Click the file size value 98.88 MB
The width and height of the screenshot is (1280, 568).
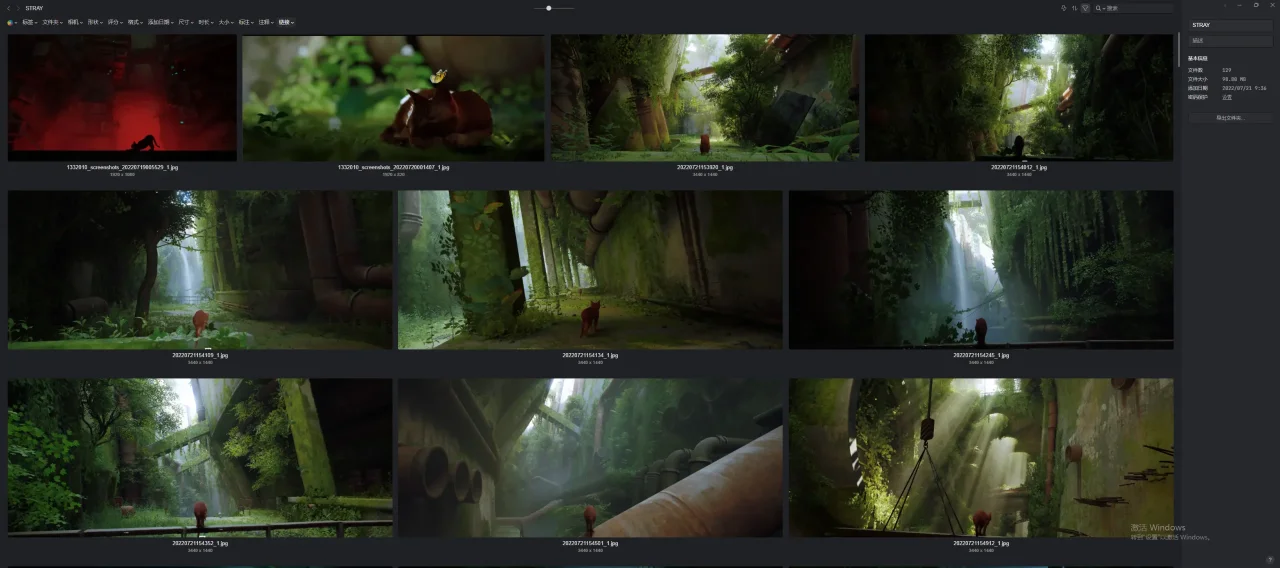1232,79
